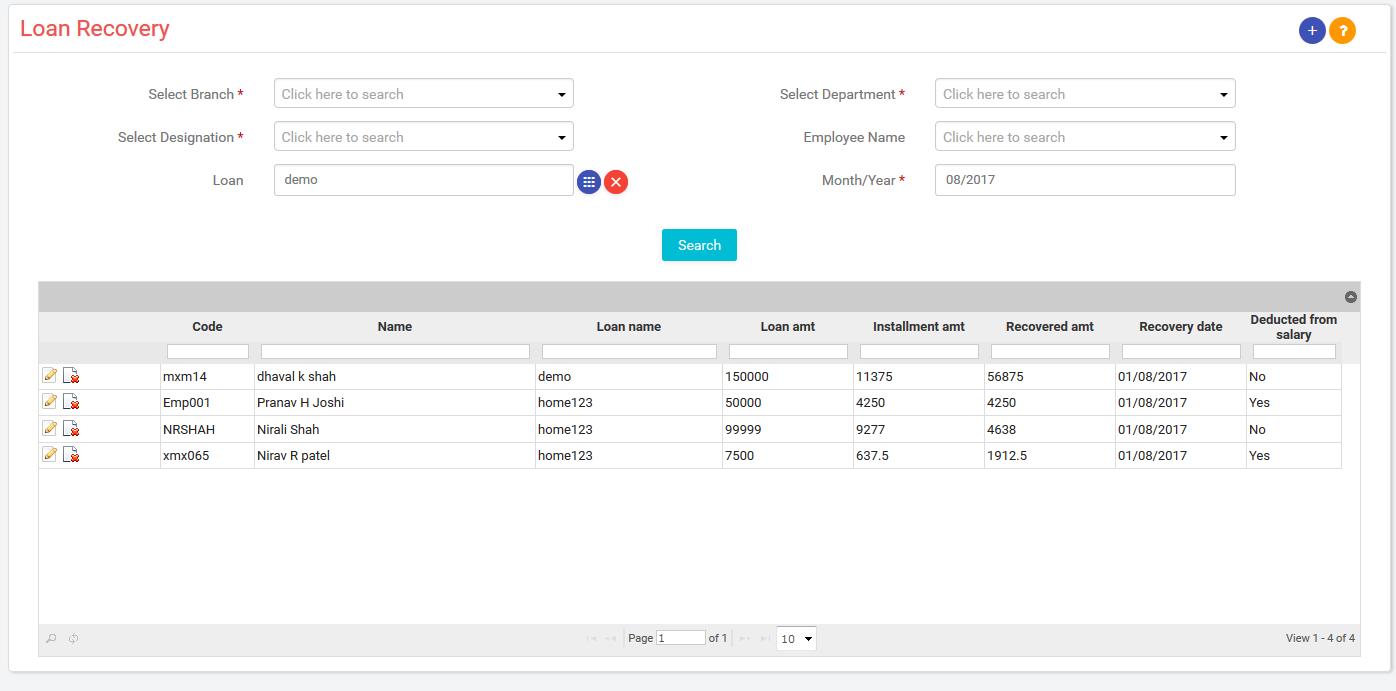1396x691 pixels.
Task: Select the mxm14 code cell
Action: click(x=207, y=377)
